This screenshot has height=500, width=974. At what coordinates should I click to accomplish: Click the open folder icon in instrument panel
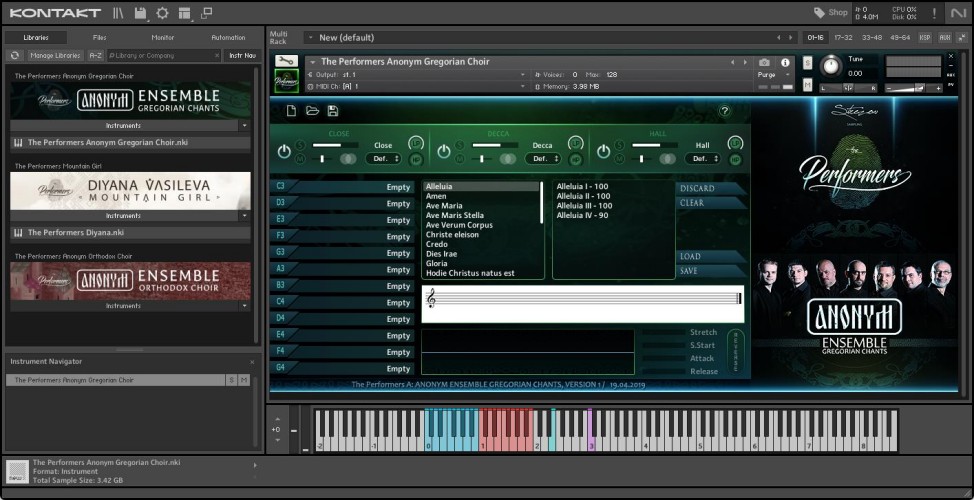[312, 111]
